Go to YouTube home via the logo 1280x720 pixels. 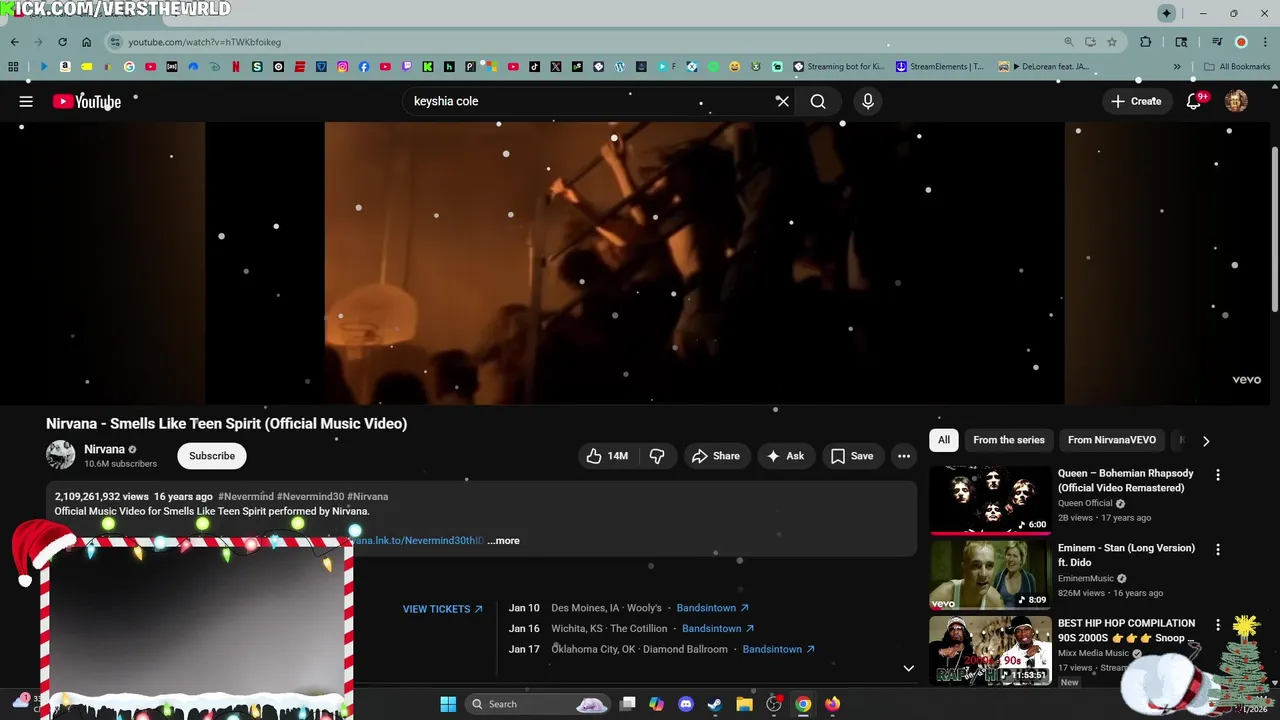tap(87, 101)
